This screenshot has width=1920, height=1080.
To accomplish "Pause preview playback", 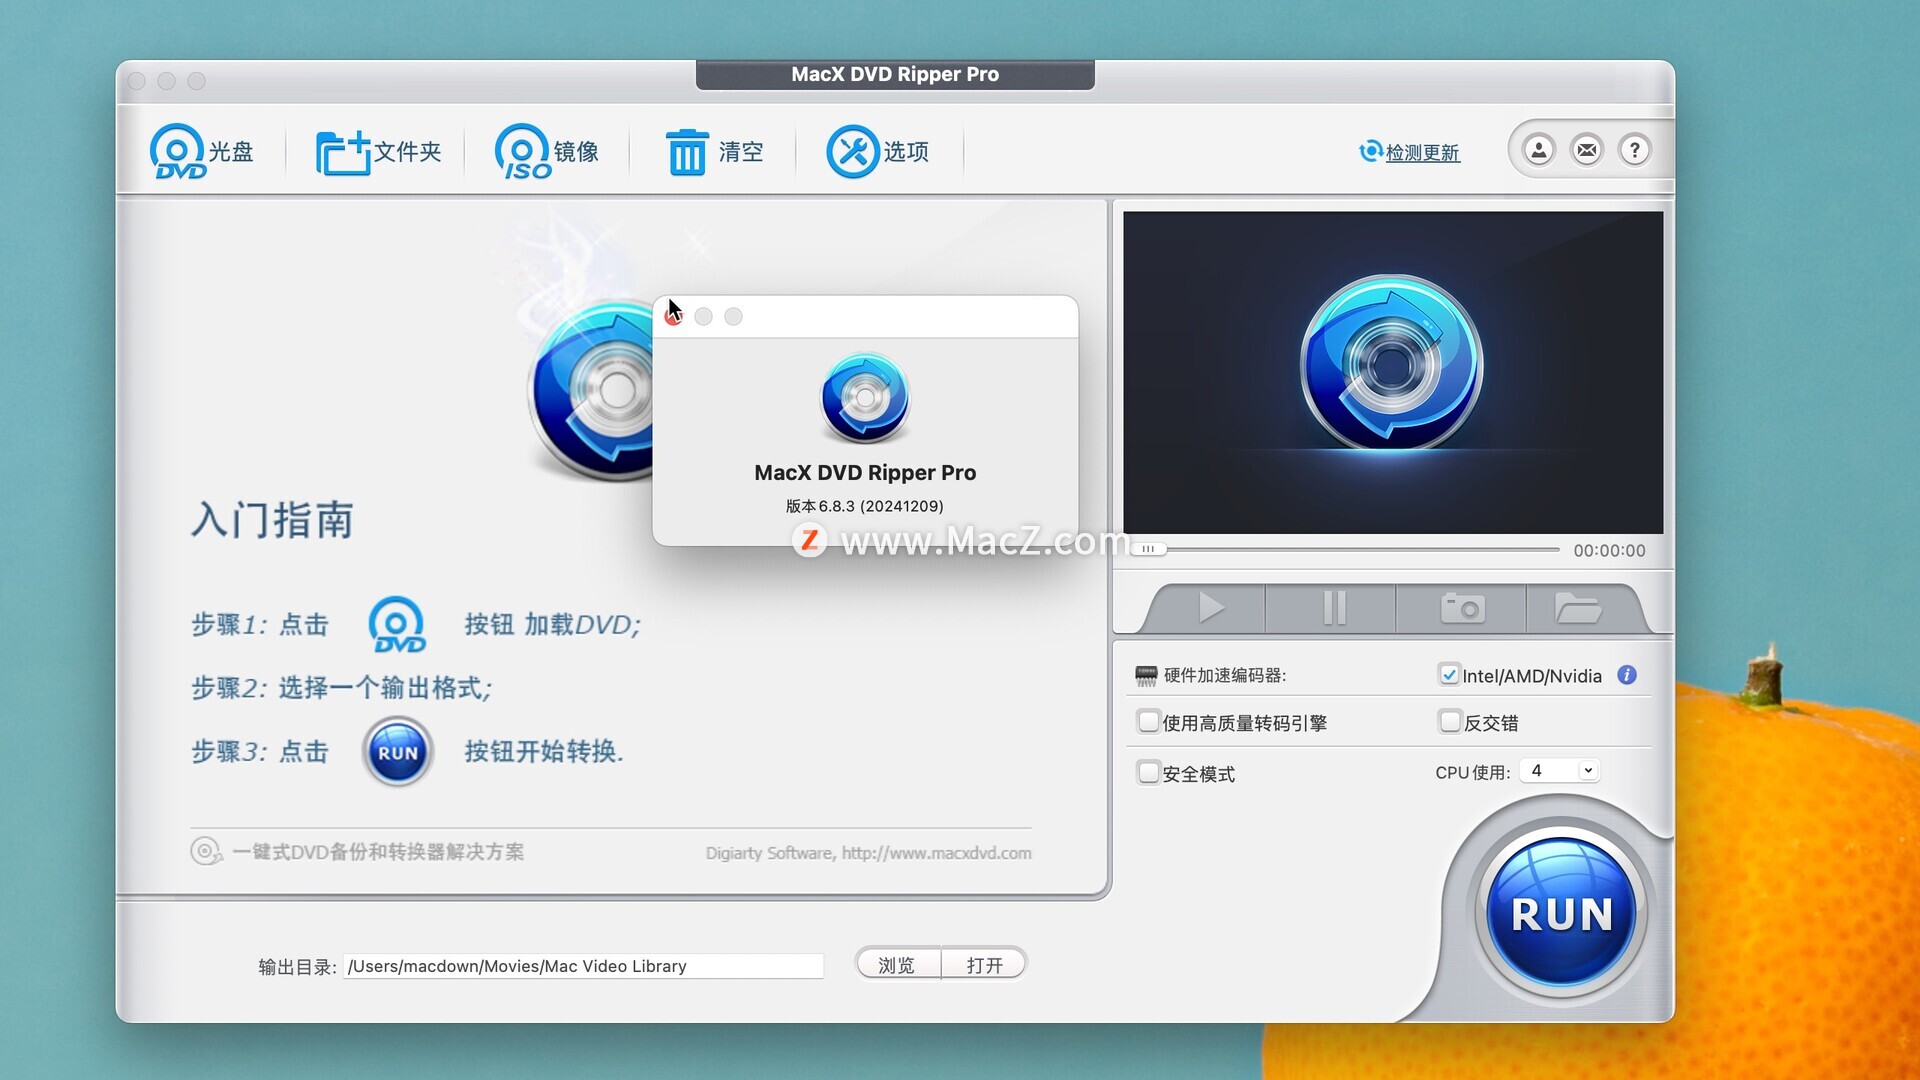I will coord(1334,607).
